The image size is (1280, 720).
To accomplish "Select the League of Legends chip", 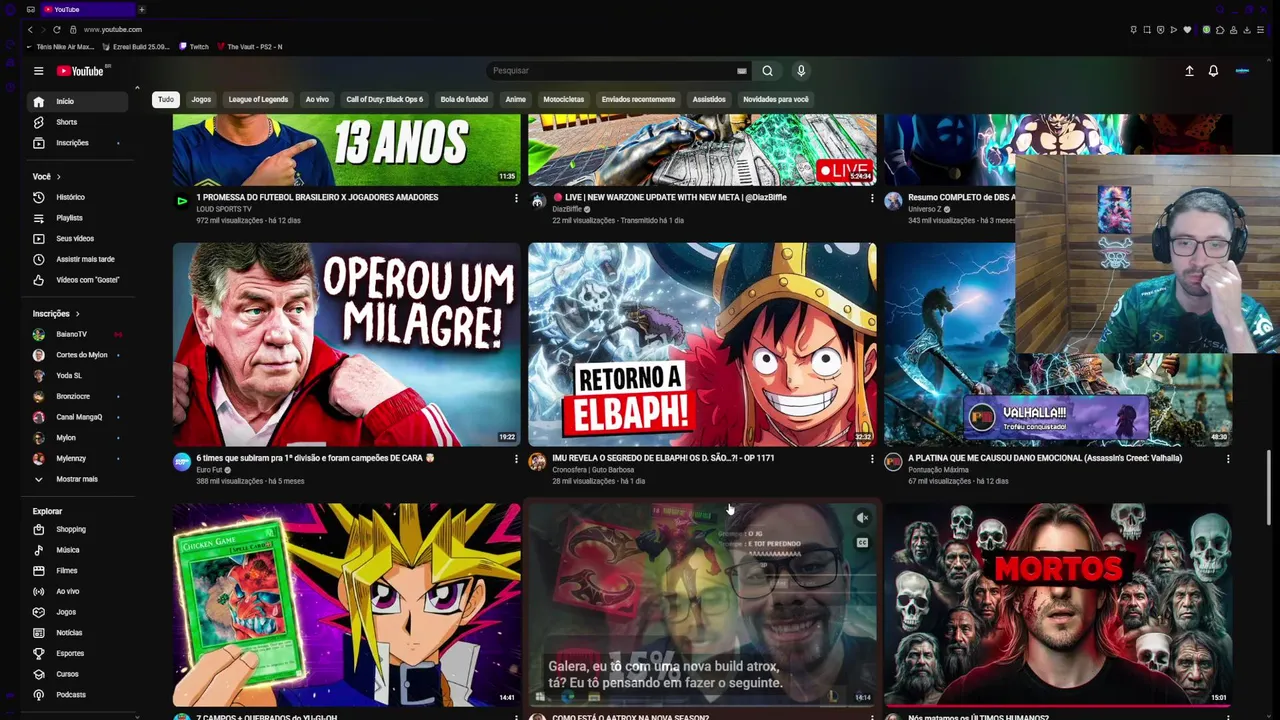I will pyautogui.click(x=258, y=99).
